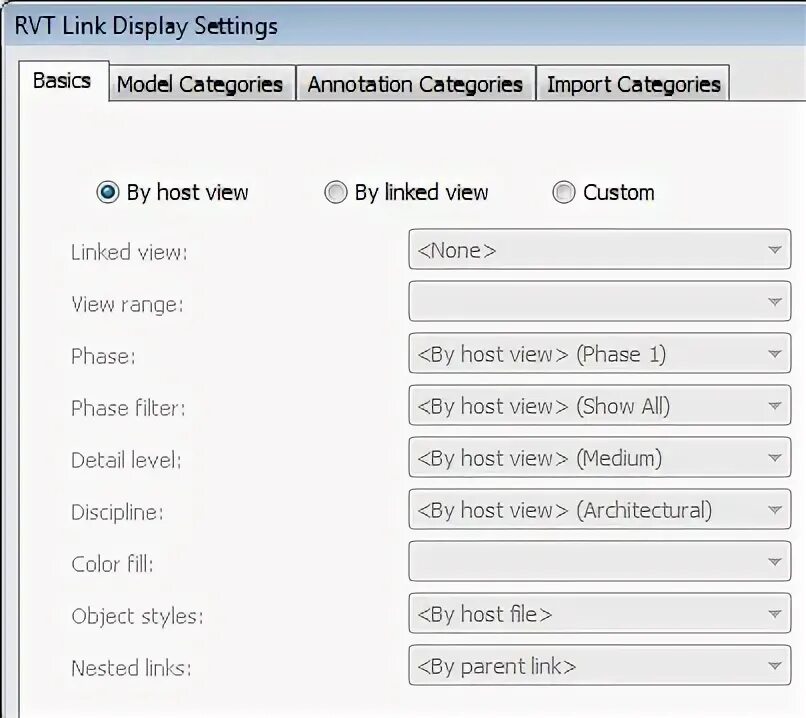This screenshot has height=718, width=806.
Task: Open the Annotation Categories tab
Action: [x=415, y=84]
